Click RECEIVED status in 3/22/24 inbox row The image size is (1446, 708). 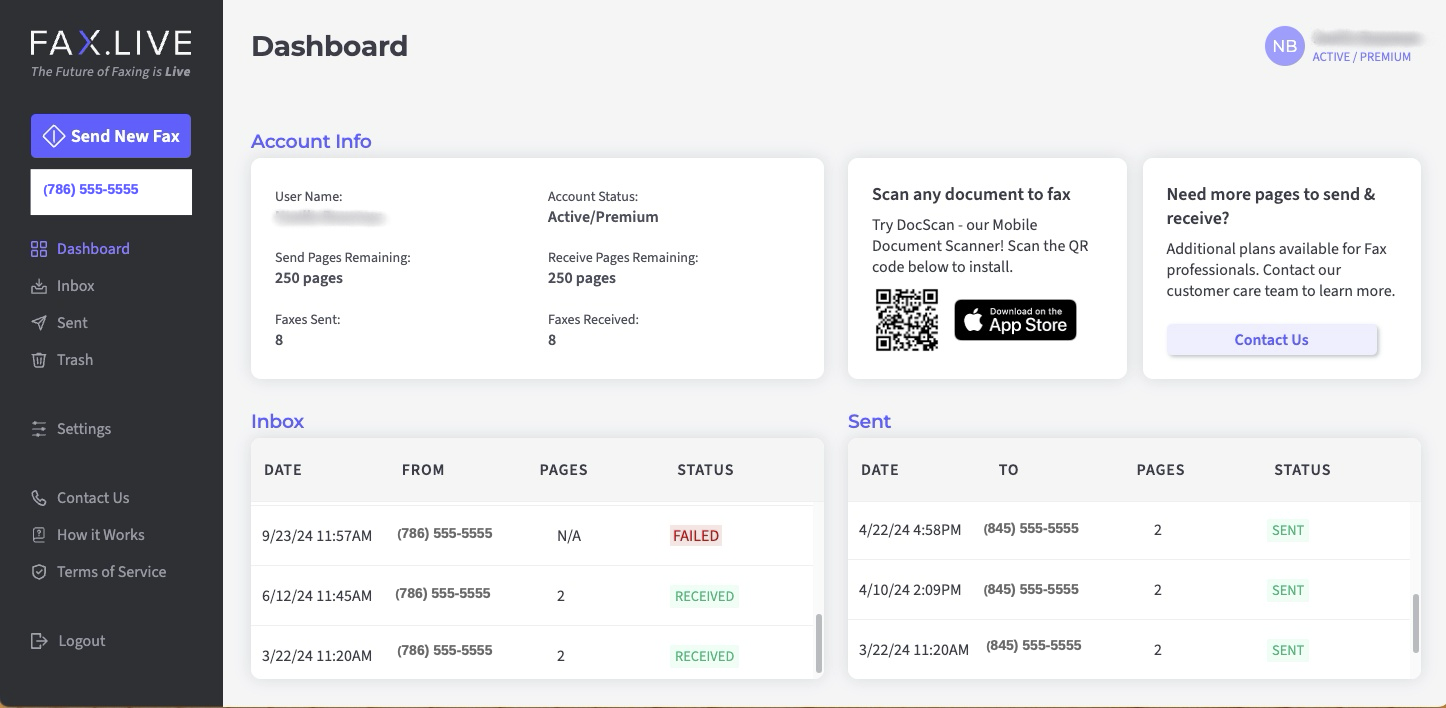coord(704,656)
